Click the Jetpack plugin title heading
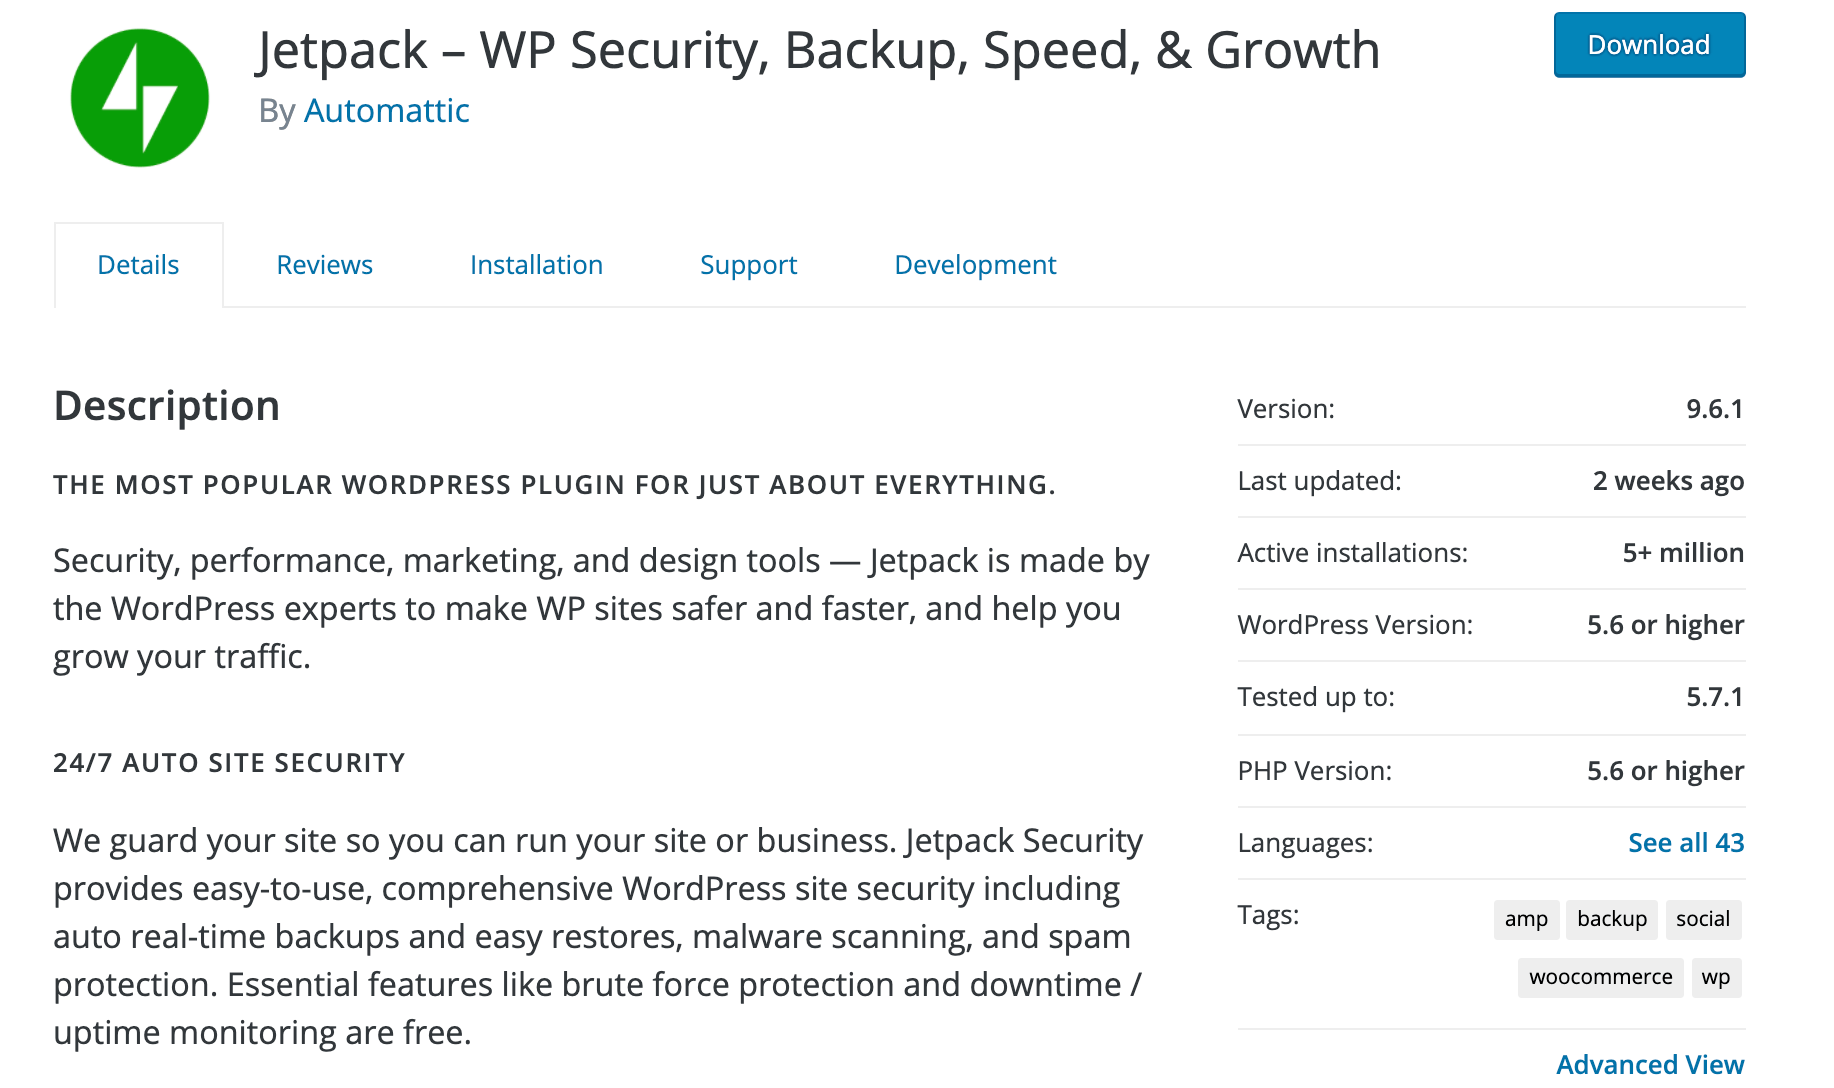The image size is (1834, 1088). [x=818, y=50]
